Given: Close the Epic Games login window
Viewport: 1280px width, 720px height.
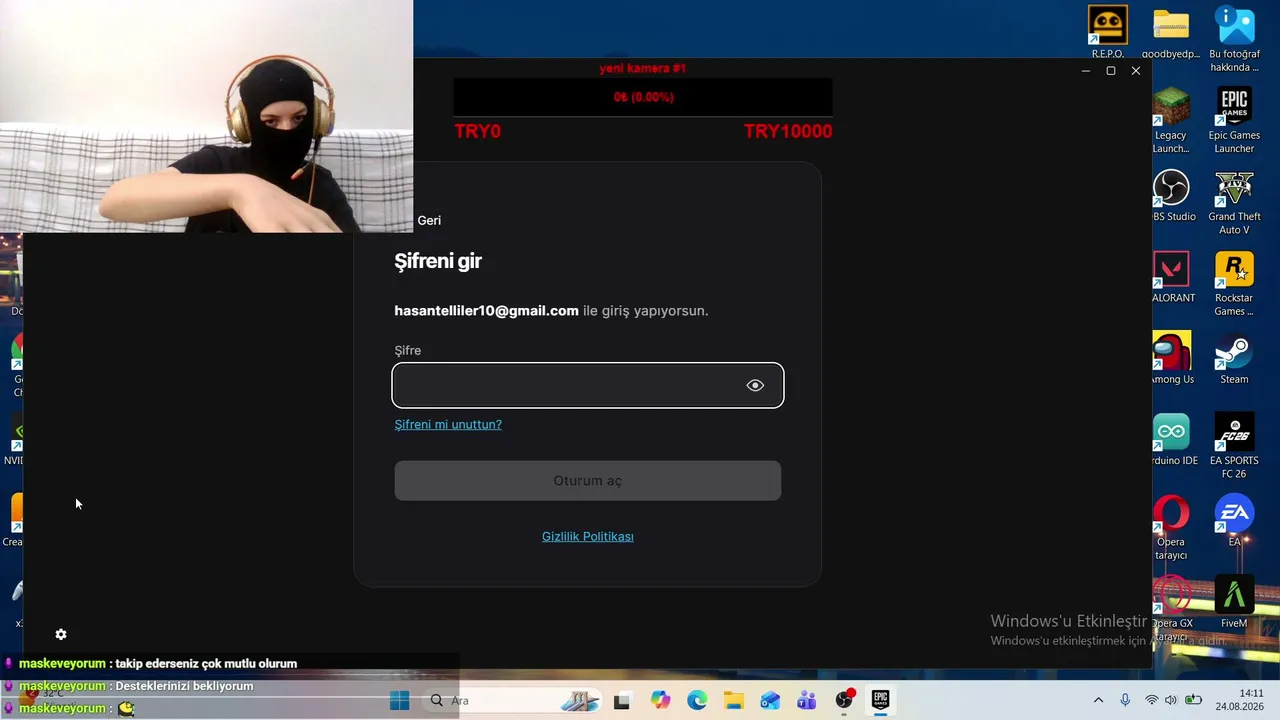Looking at the screenshot, I should (1136, 71).
